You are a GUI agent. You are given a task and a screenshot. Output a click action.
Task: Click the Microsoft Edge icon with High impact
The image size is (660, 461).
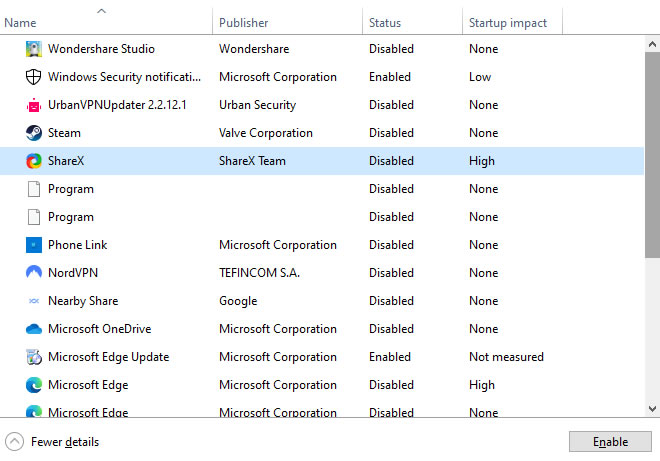point(34,385)
